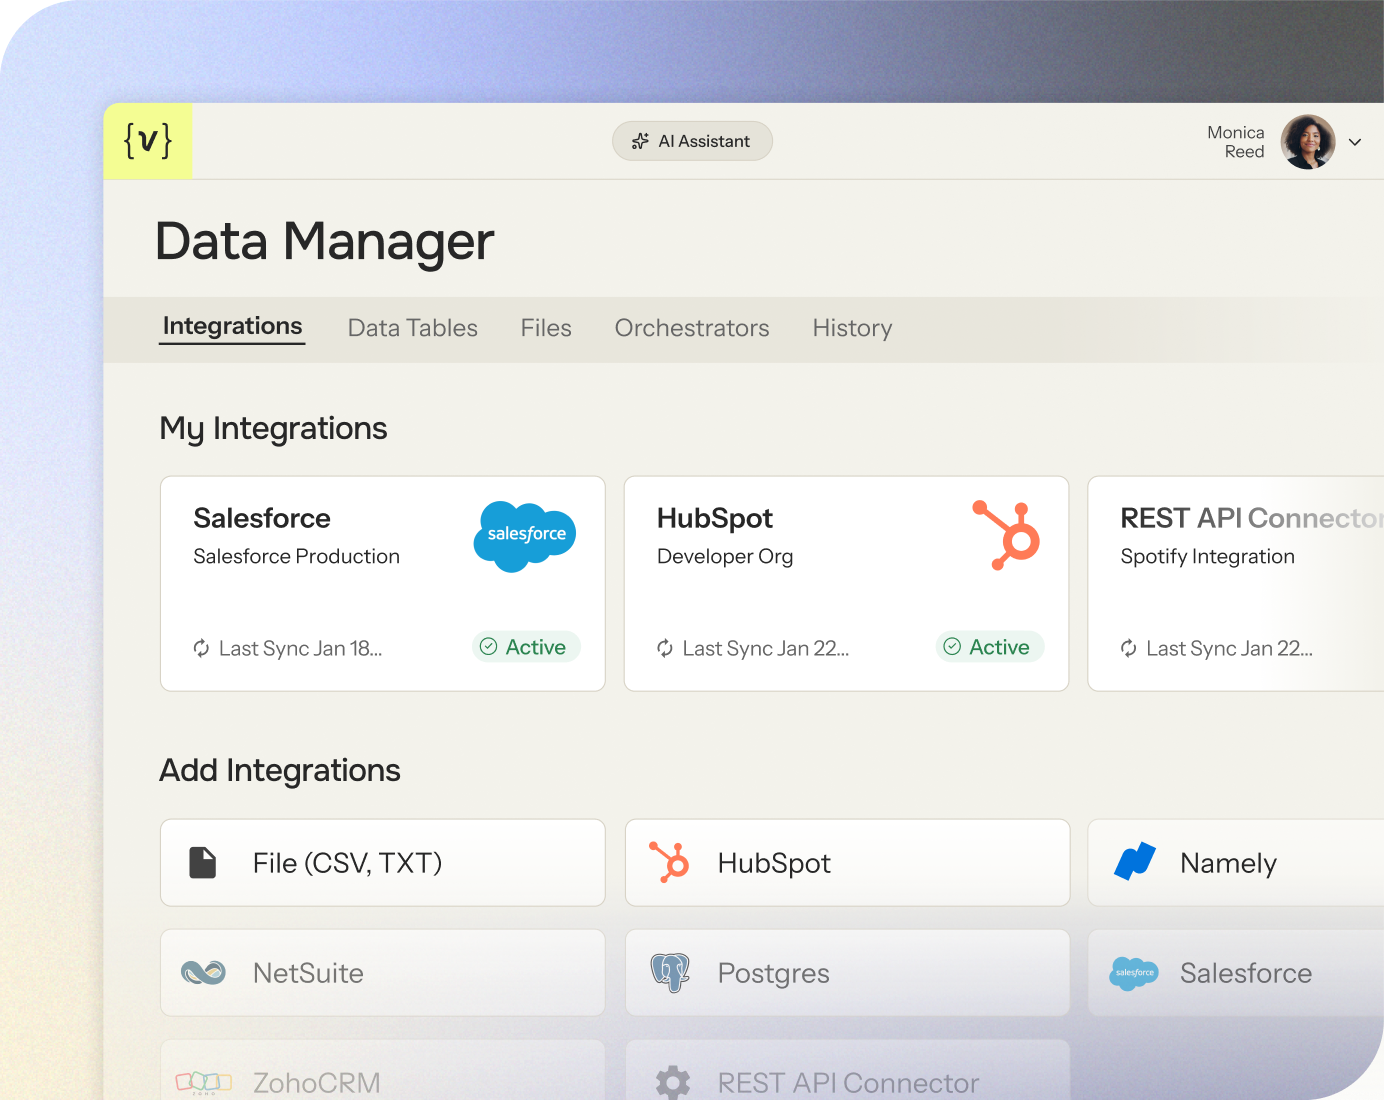Click the HubSpot sprocket logo in card

pos(1008,536)
